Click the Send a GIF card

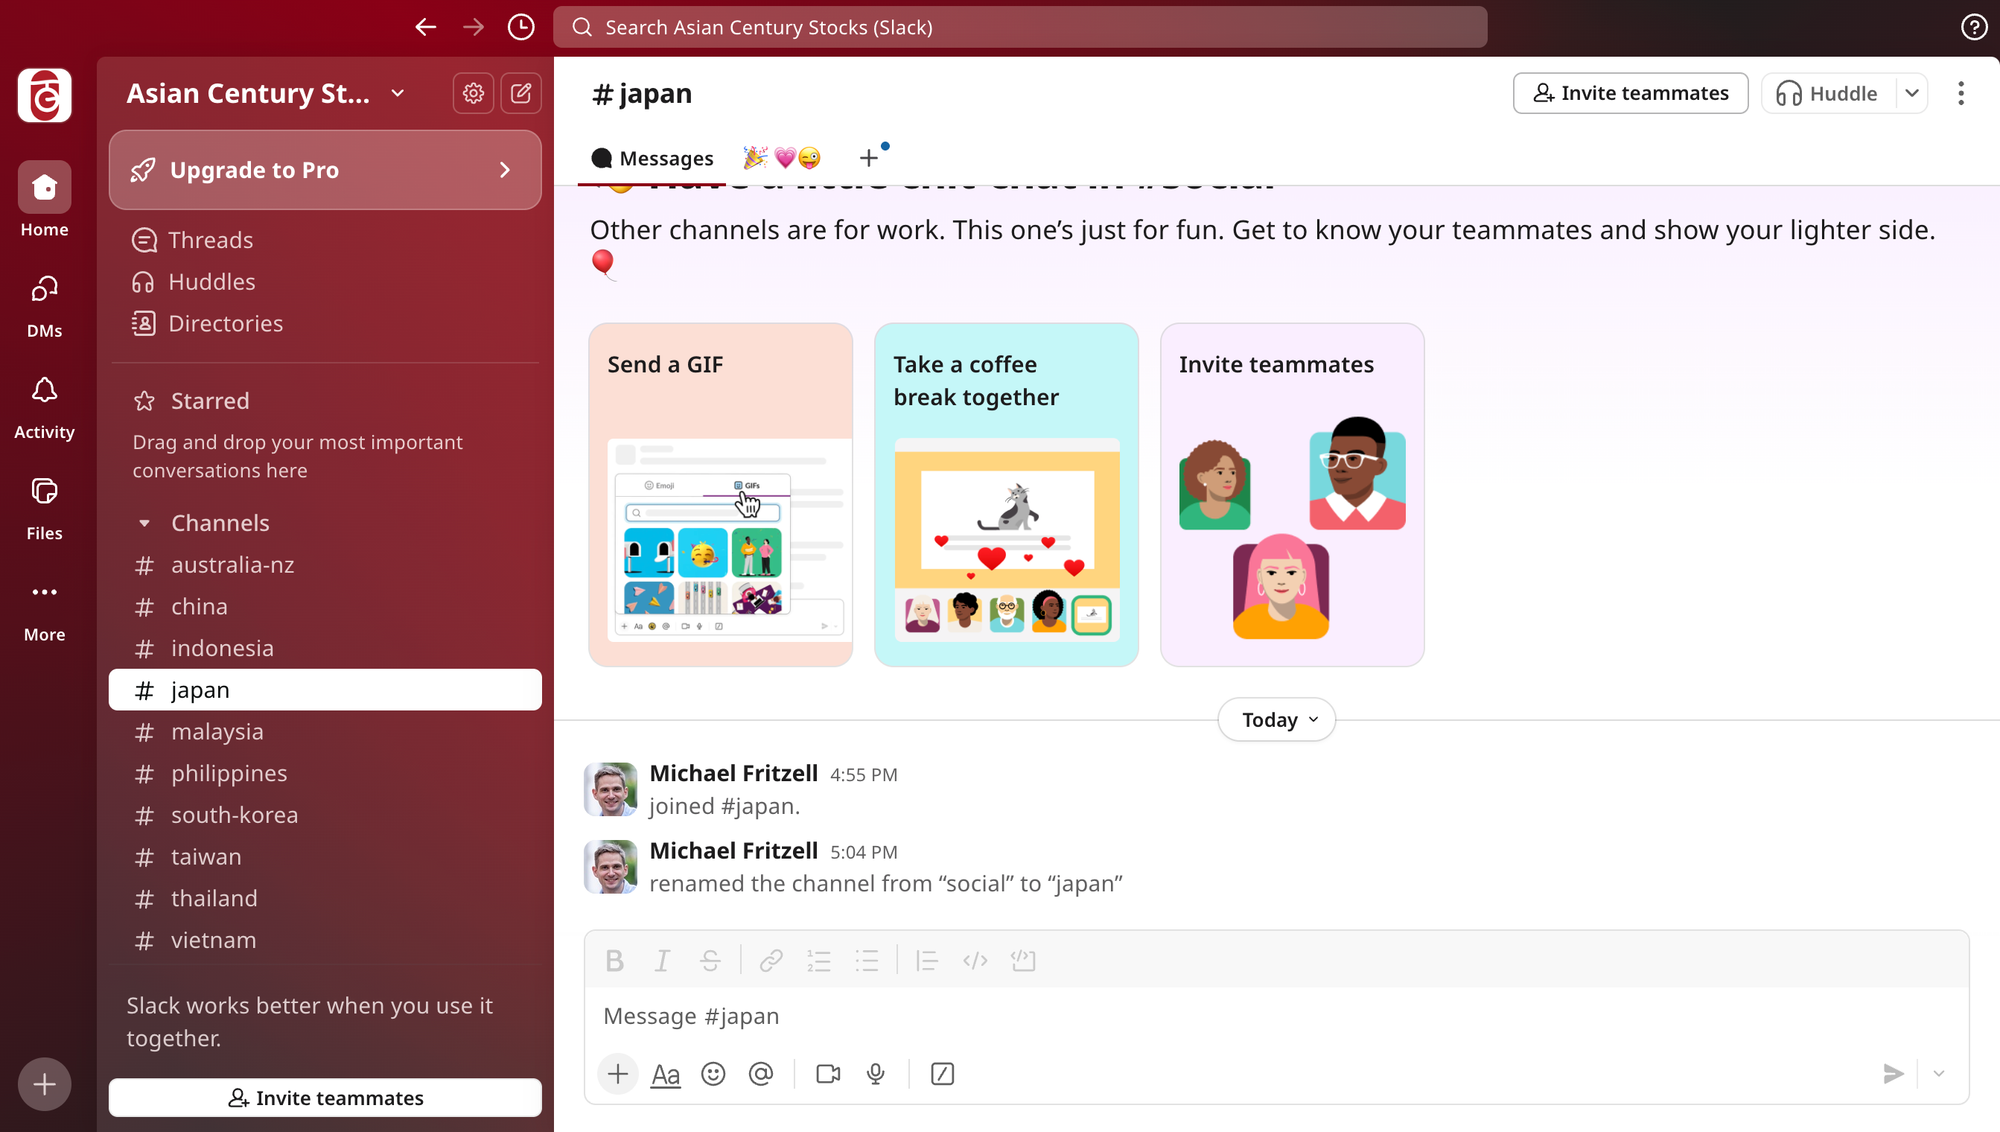point(720,494)
